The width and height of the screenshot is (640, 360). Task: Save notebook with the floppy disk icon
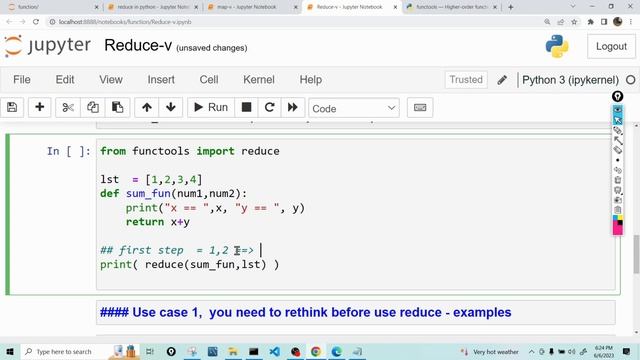pyautogui.click(x=12, y=107)
